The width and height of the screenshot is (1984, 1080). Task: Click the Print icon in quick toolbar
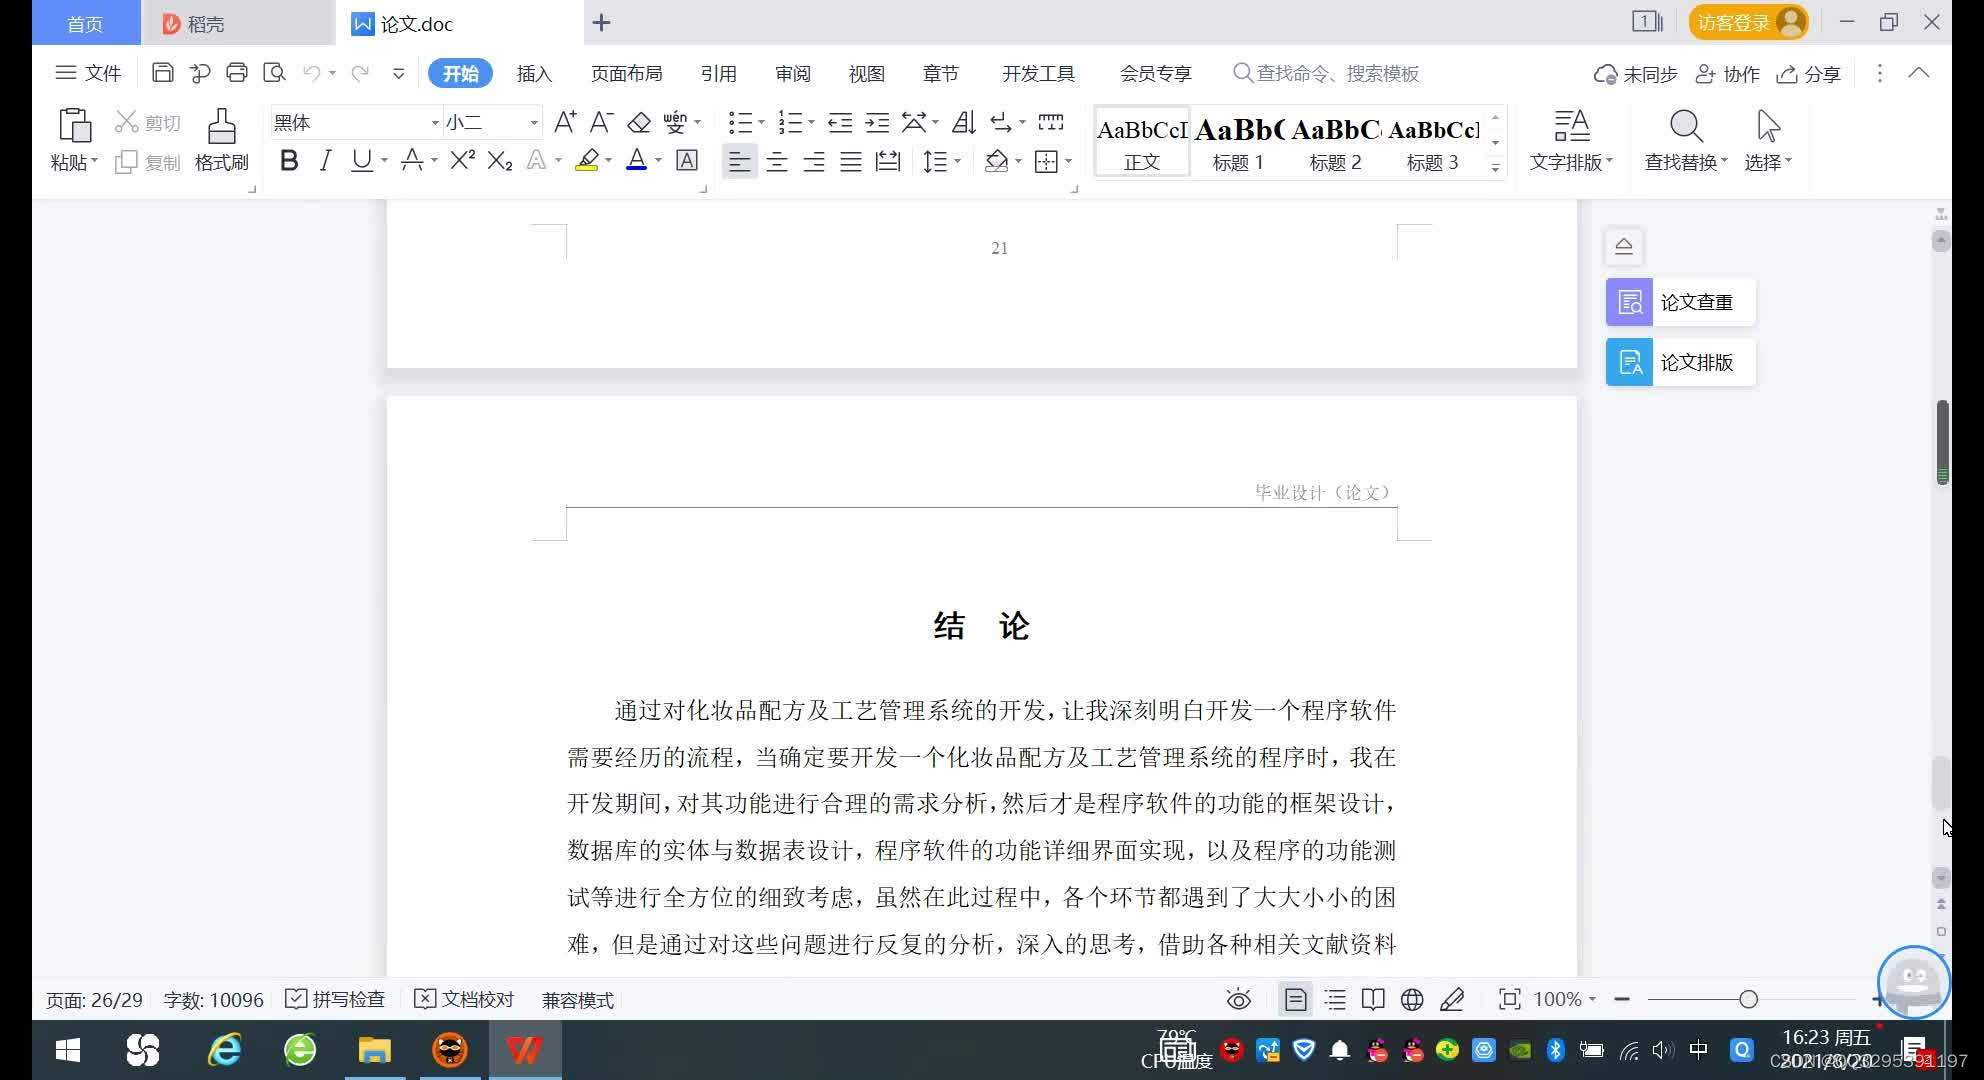(x=237, y=73)
